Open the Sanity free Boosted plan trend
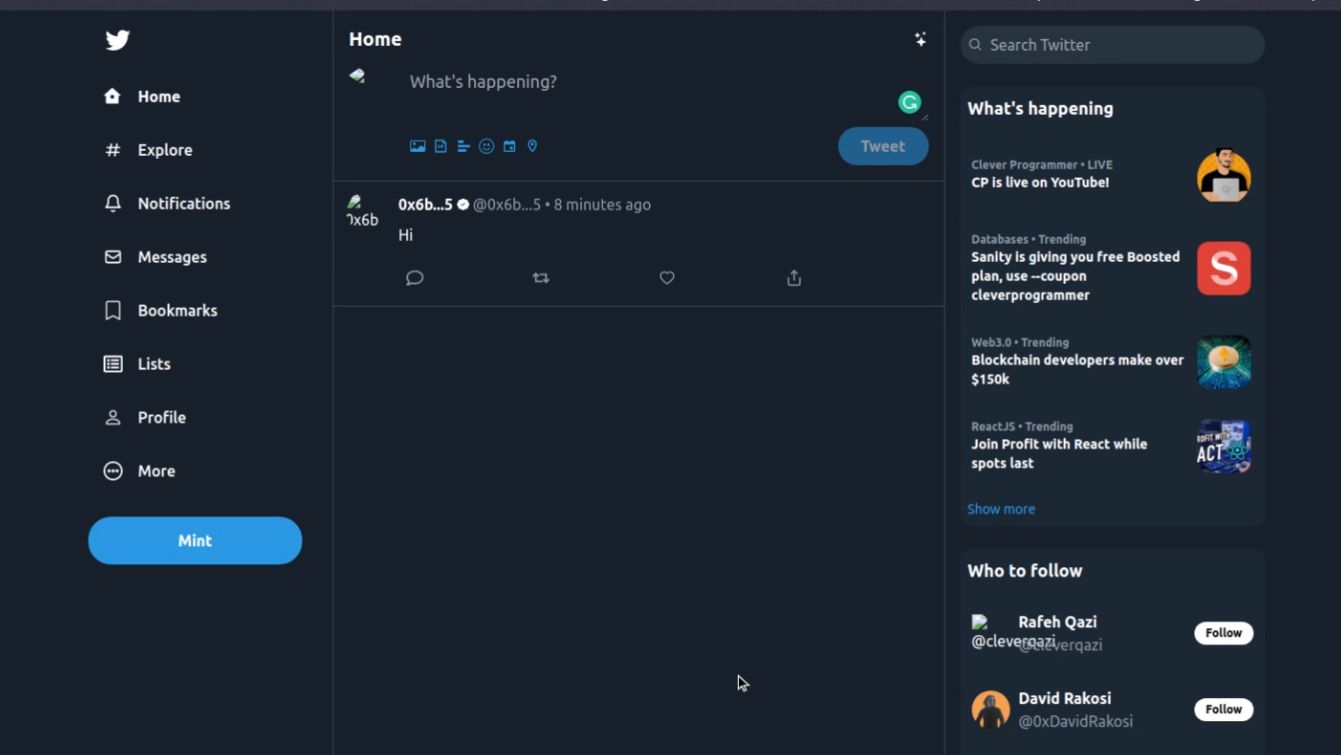Screen dimensions: 1341x755 pyautogui.click(x=1076, y=276)
